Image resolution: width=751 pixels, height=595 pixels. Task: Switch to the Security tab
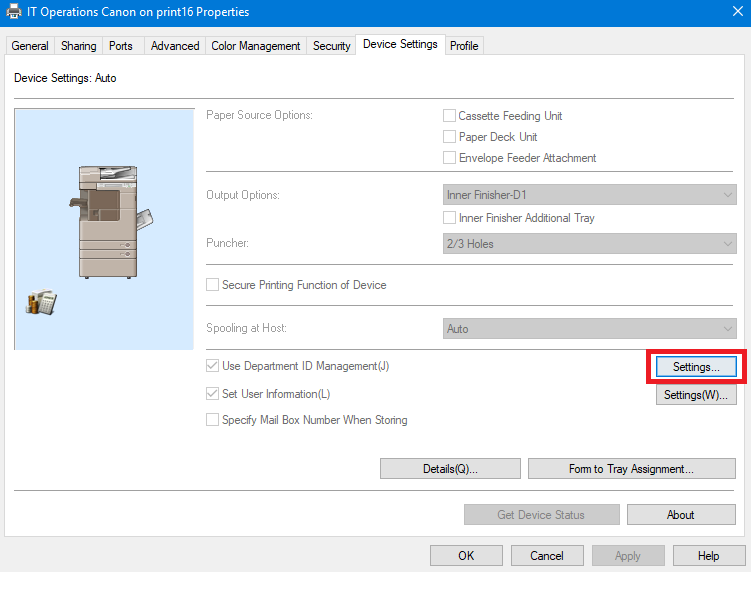tap(331, 46)
